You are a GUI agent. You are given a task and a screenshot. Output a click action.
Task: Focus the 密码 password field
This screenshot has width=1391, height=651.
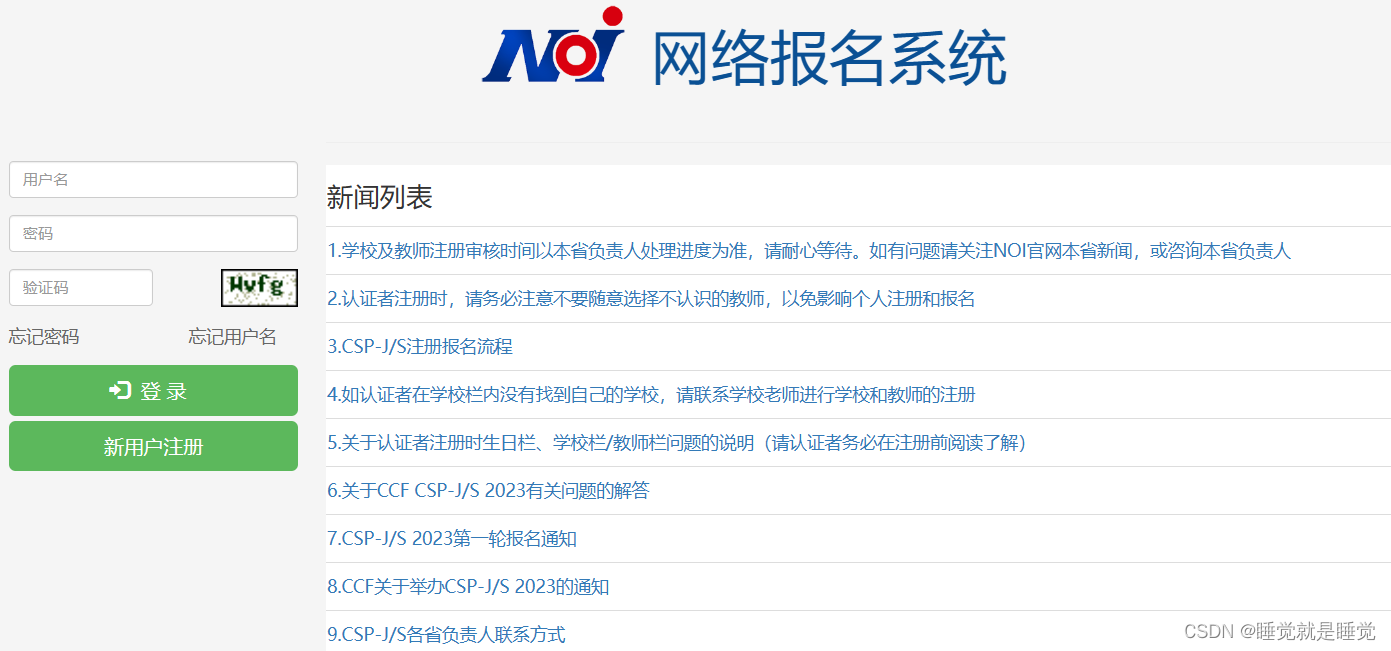(153, 234)
